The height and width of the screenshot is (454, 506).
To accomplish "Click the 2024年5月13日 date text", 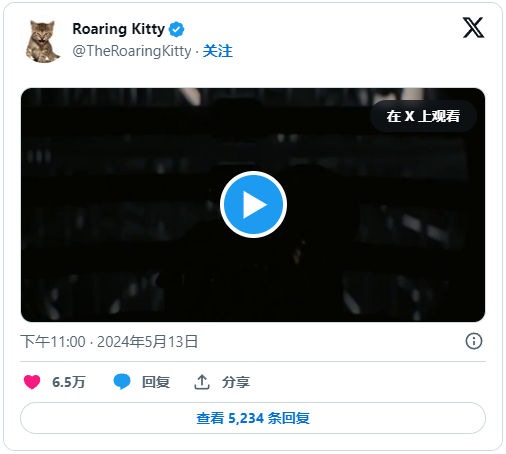I will 147,342.
